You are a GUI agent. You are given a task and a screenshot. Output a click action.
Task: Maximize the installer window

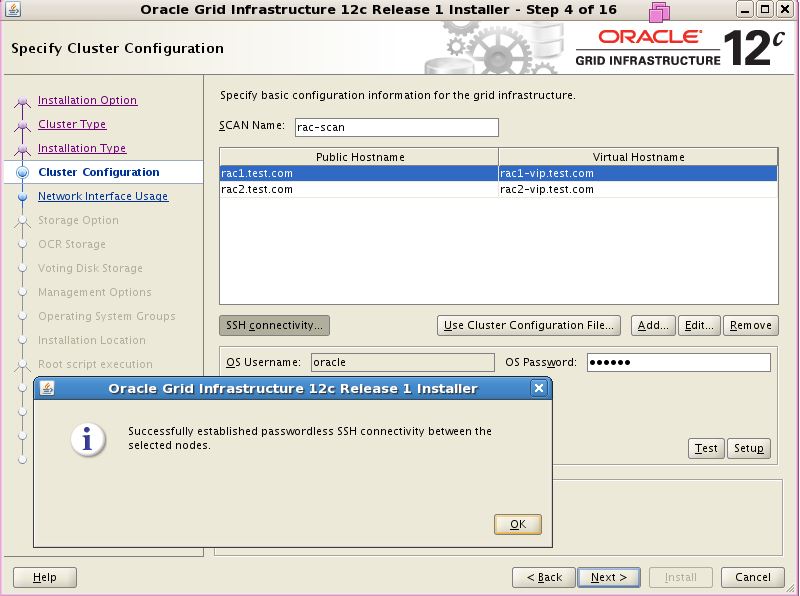764,9
